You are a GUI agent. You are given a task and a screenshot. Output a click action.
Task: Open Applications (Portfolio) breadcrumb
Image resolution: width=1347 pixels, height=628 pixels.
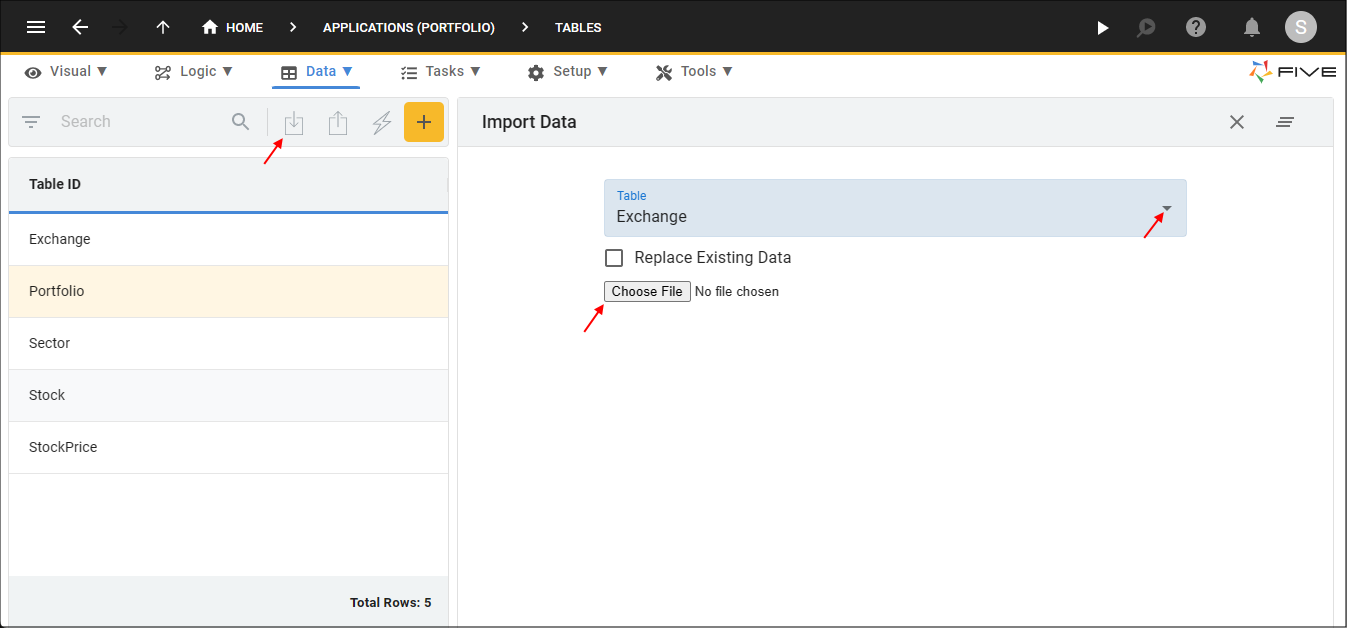[409, 28]
